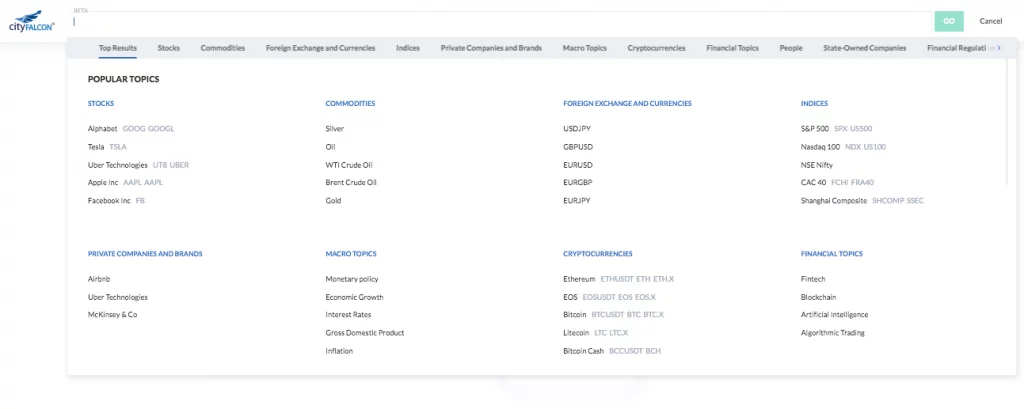Select Apple Inc AAPL topic

click(125, 182)
